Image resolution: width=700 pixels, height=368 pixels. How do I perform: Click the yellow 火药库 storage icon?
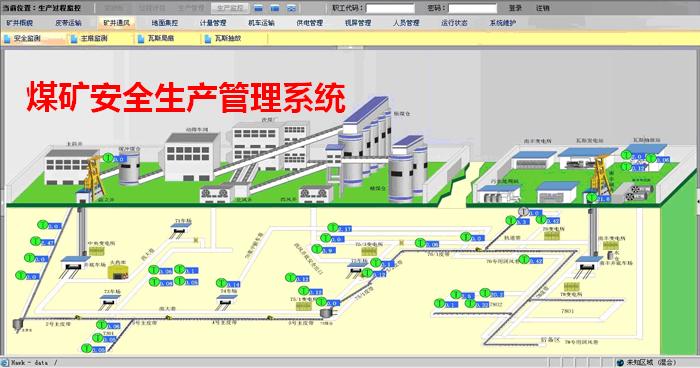click(118, 272)
